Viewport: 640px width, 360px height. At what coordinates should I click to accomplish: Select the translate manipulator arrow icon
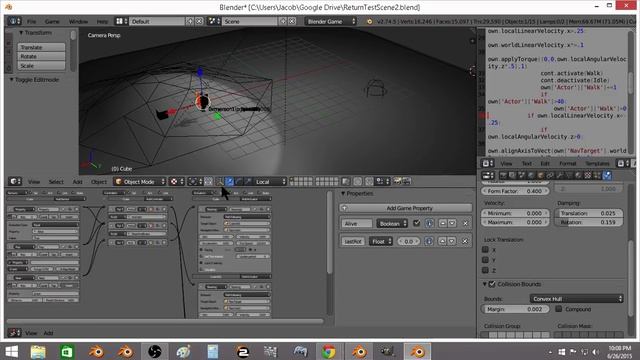click(x=230, y=182)
